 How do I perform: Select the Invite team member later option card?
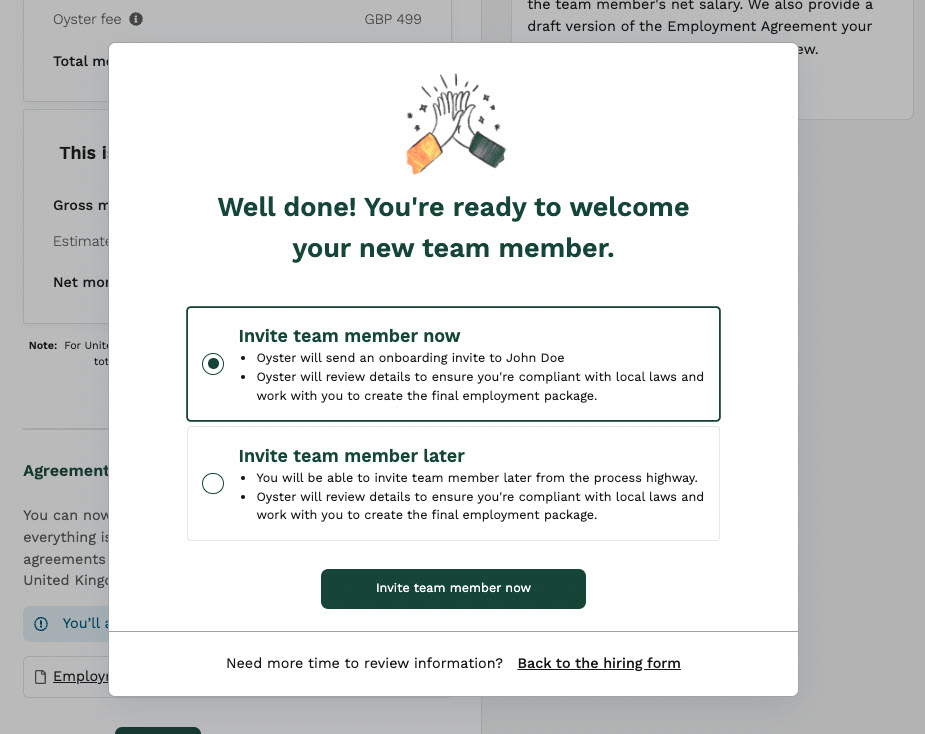[453, 482]
